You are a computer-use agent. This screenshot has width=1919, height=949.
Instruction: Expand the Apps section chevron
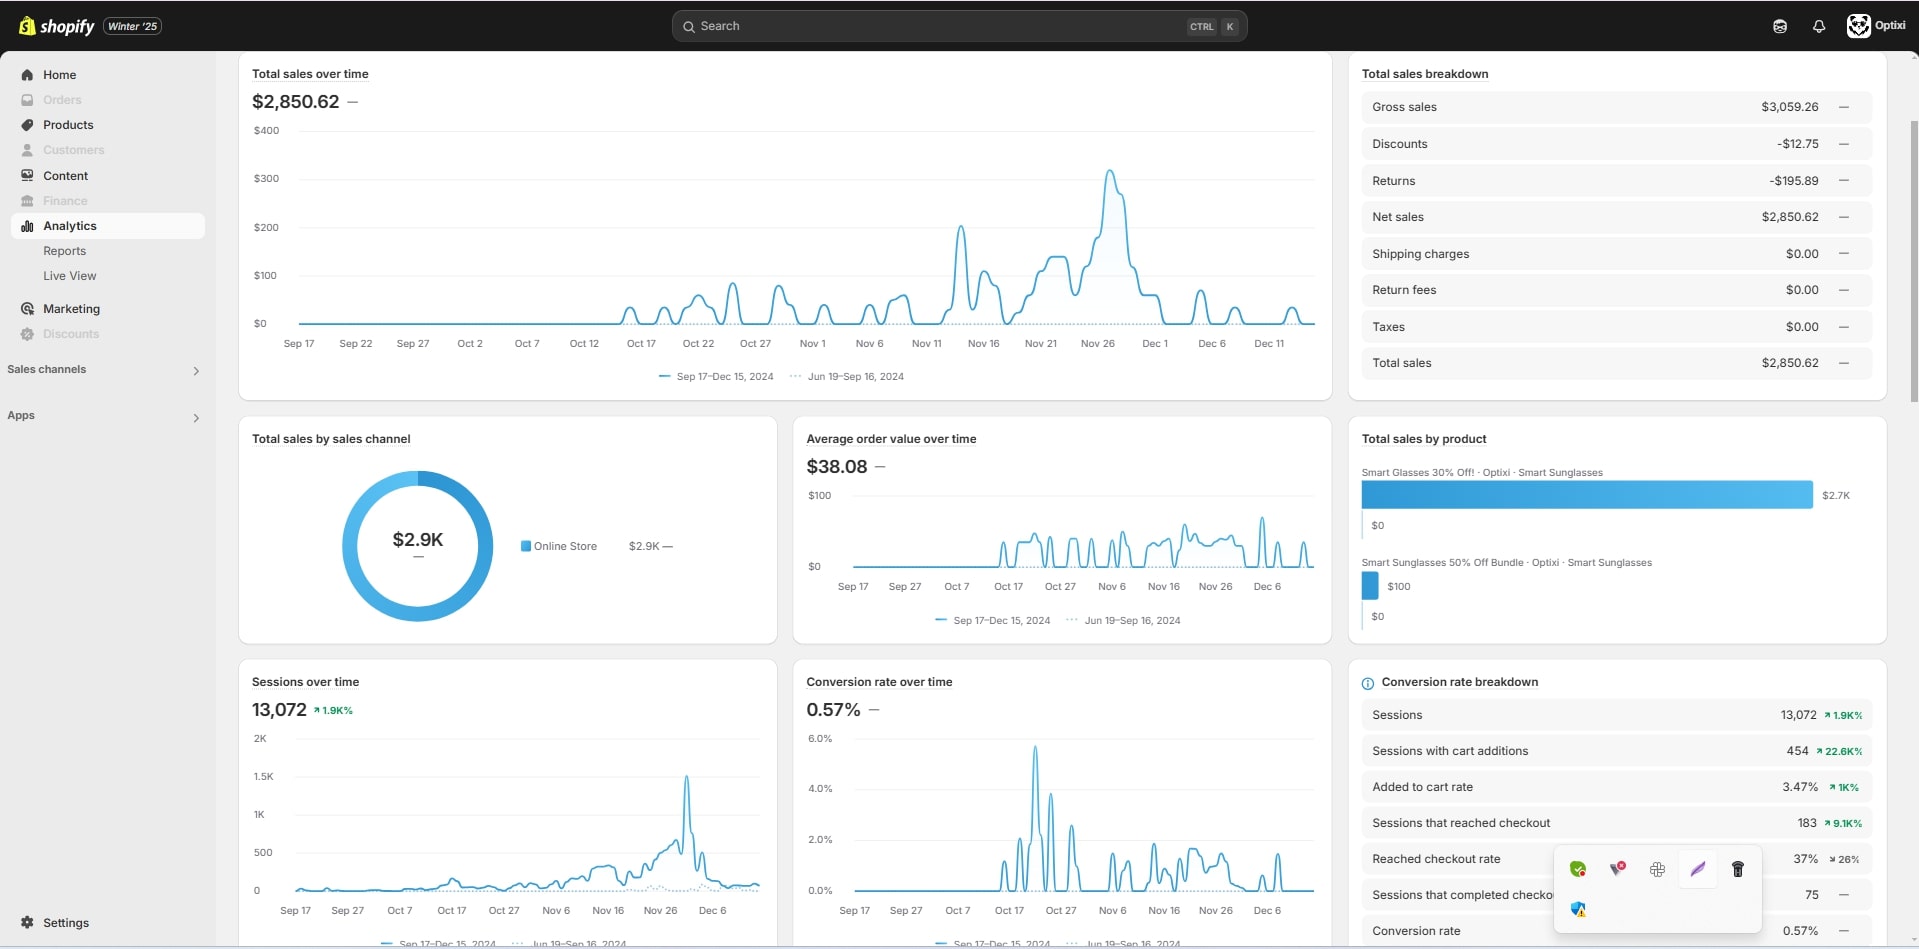[196, 418]
